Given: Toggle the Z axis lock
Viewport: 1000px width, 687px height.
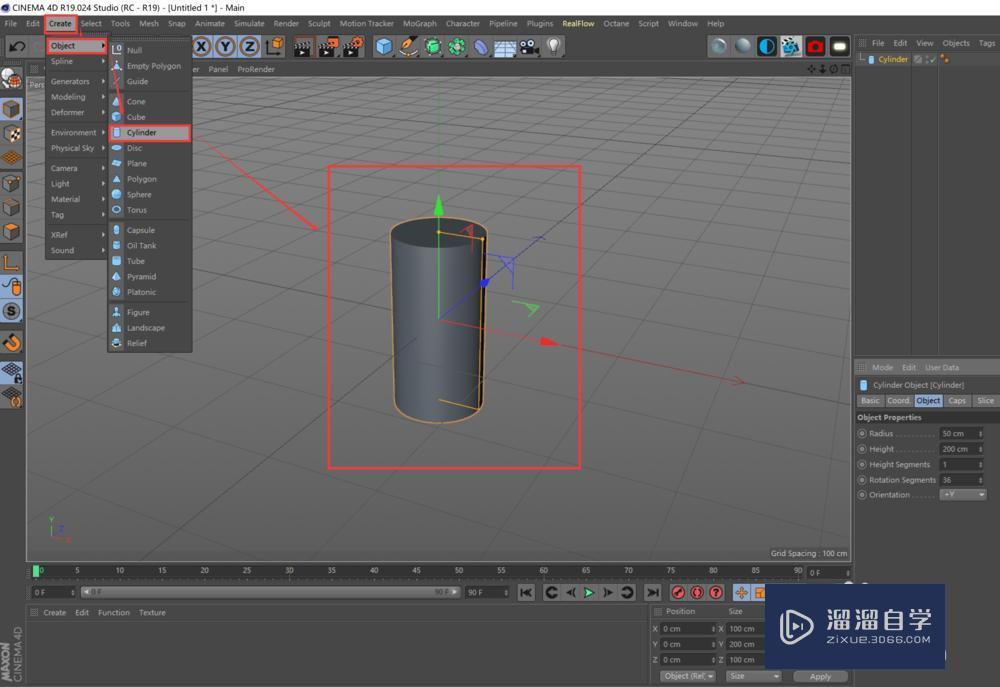Looking at the screenshot, I should coord(249,46).
